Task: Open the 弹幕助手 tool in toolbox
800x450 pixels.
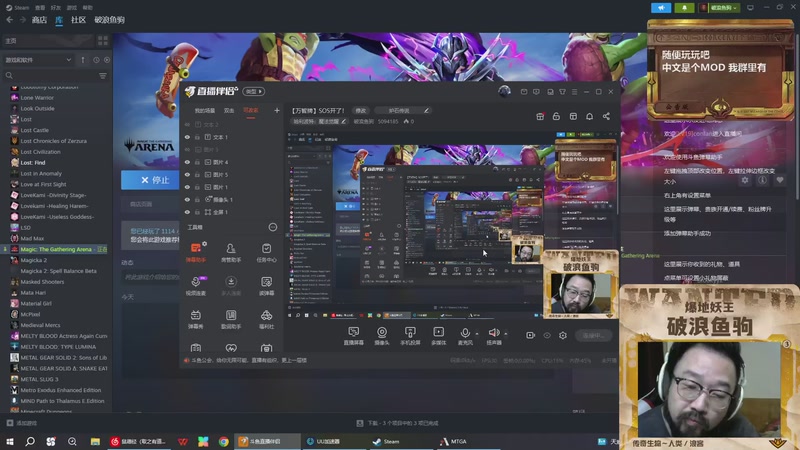Action: tap(195, 253)
